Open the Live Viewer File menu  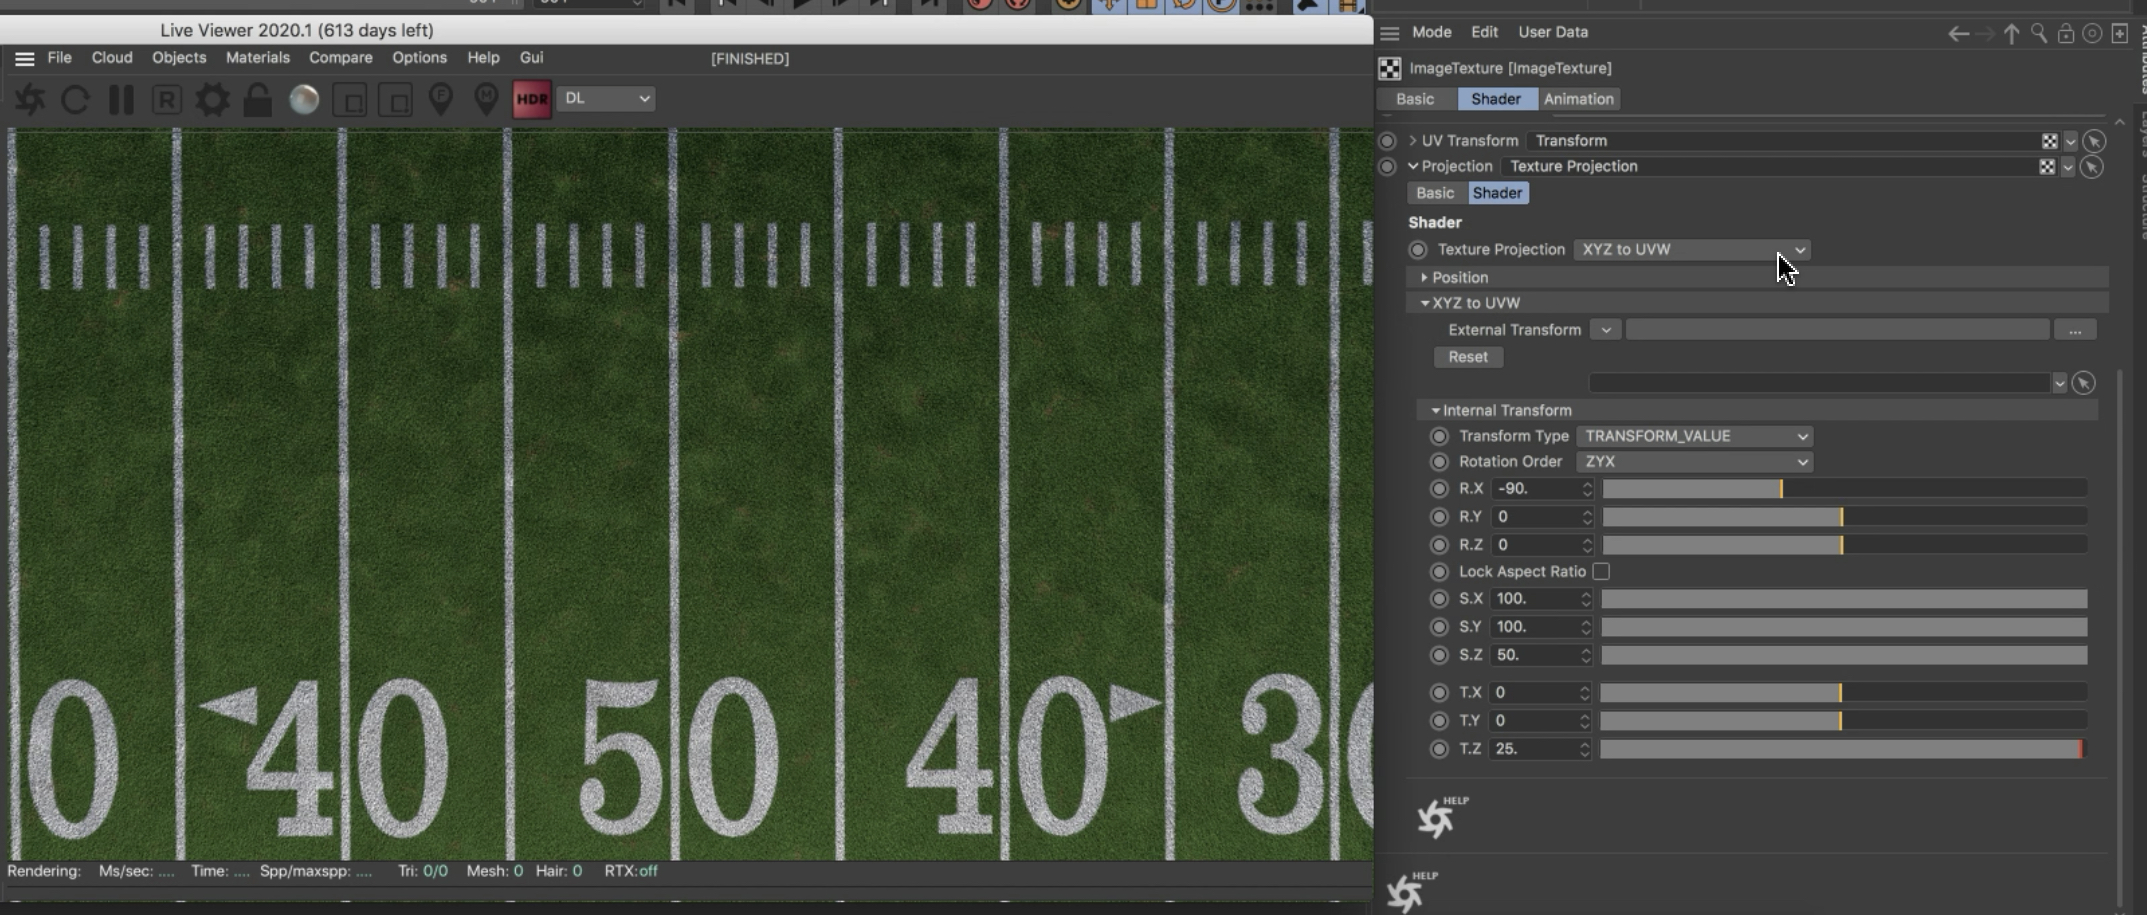pos(60,58)
